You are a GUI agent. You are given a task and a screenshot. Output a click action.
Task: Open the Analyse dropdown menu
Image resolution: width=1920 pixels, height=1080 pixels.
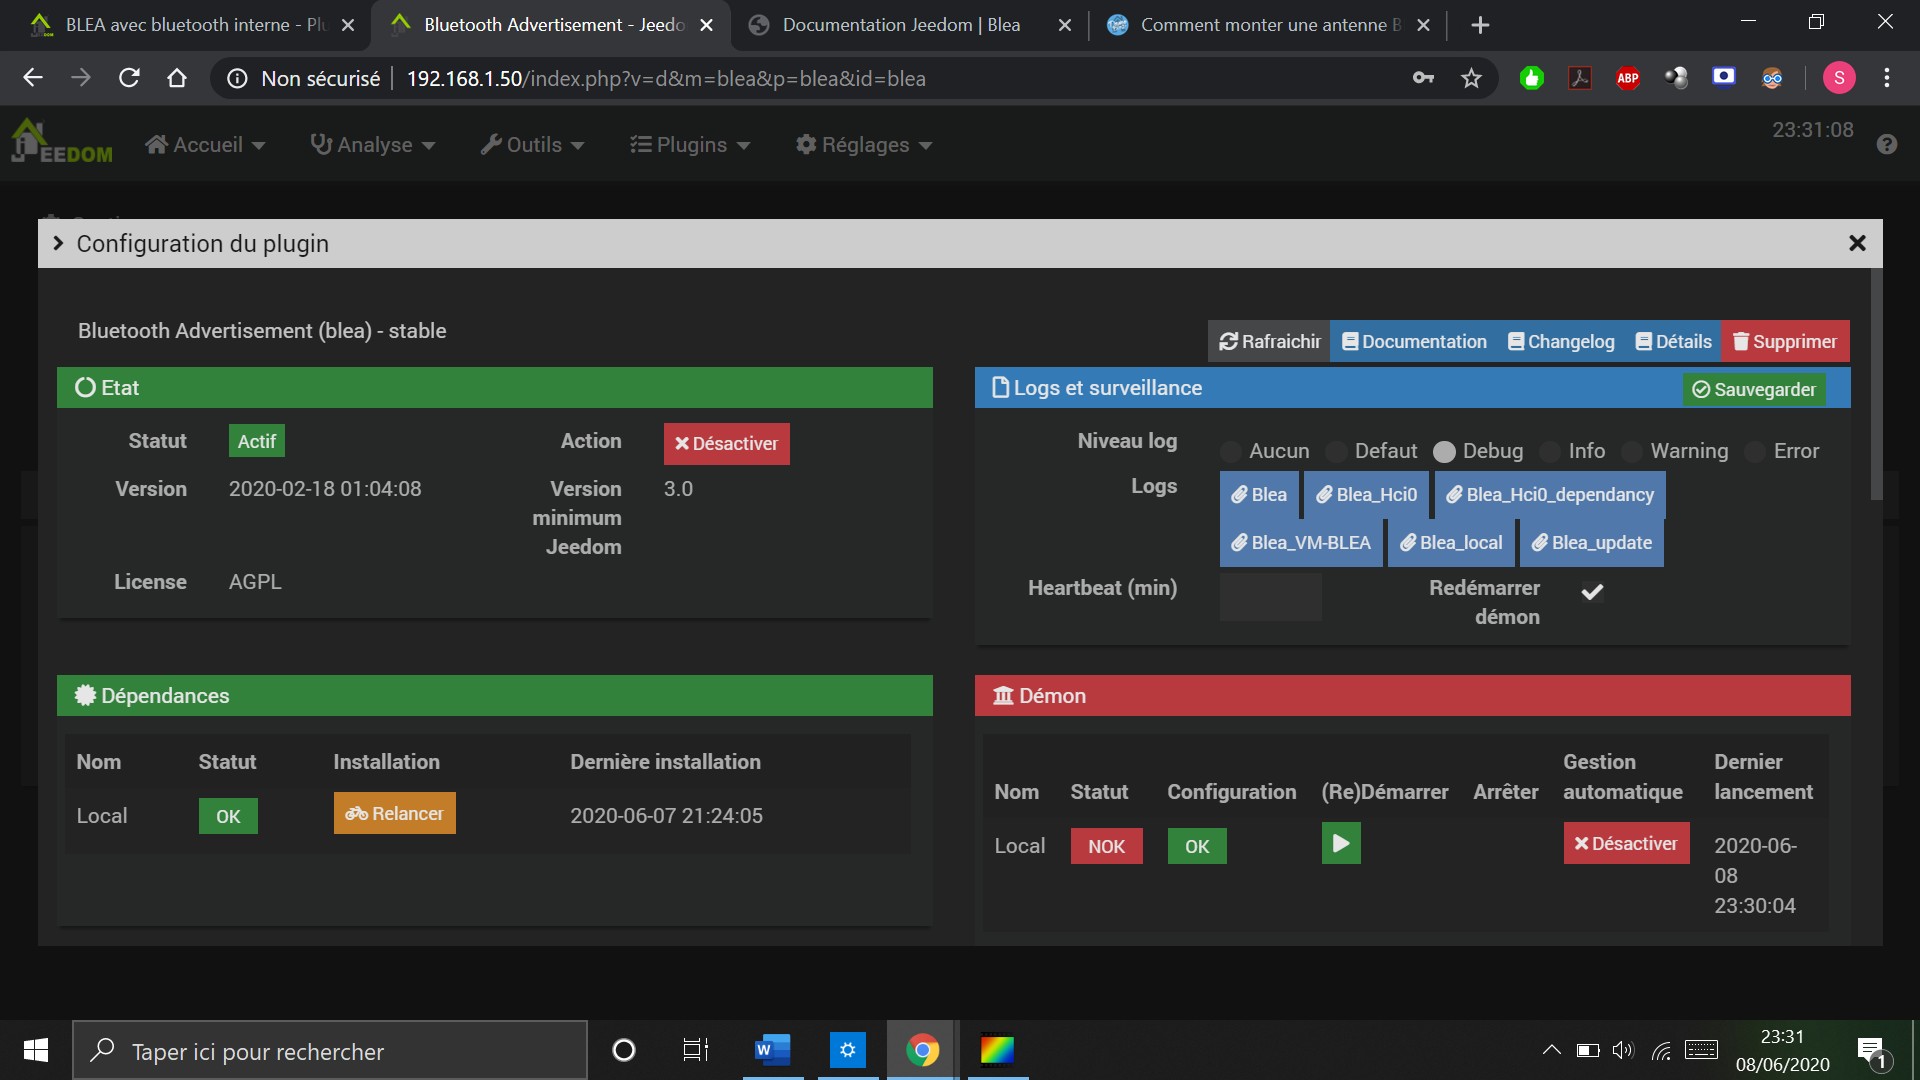pos(373,145)
